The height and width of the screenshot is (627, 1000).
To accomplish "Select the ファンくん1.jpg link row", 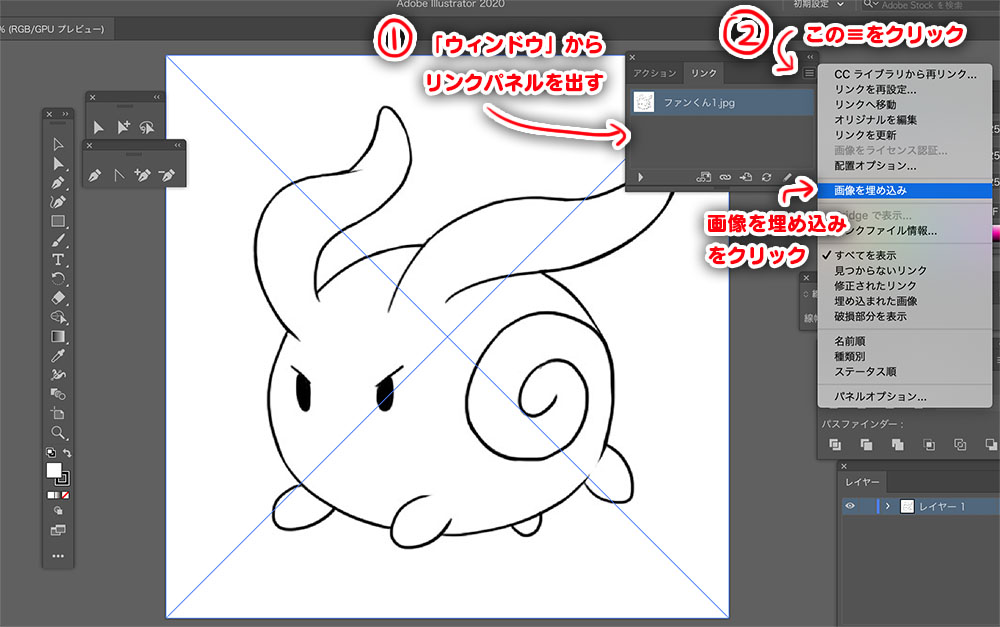I will 722,102.
